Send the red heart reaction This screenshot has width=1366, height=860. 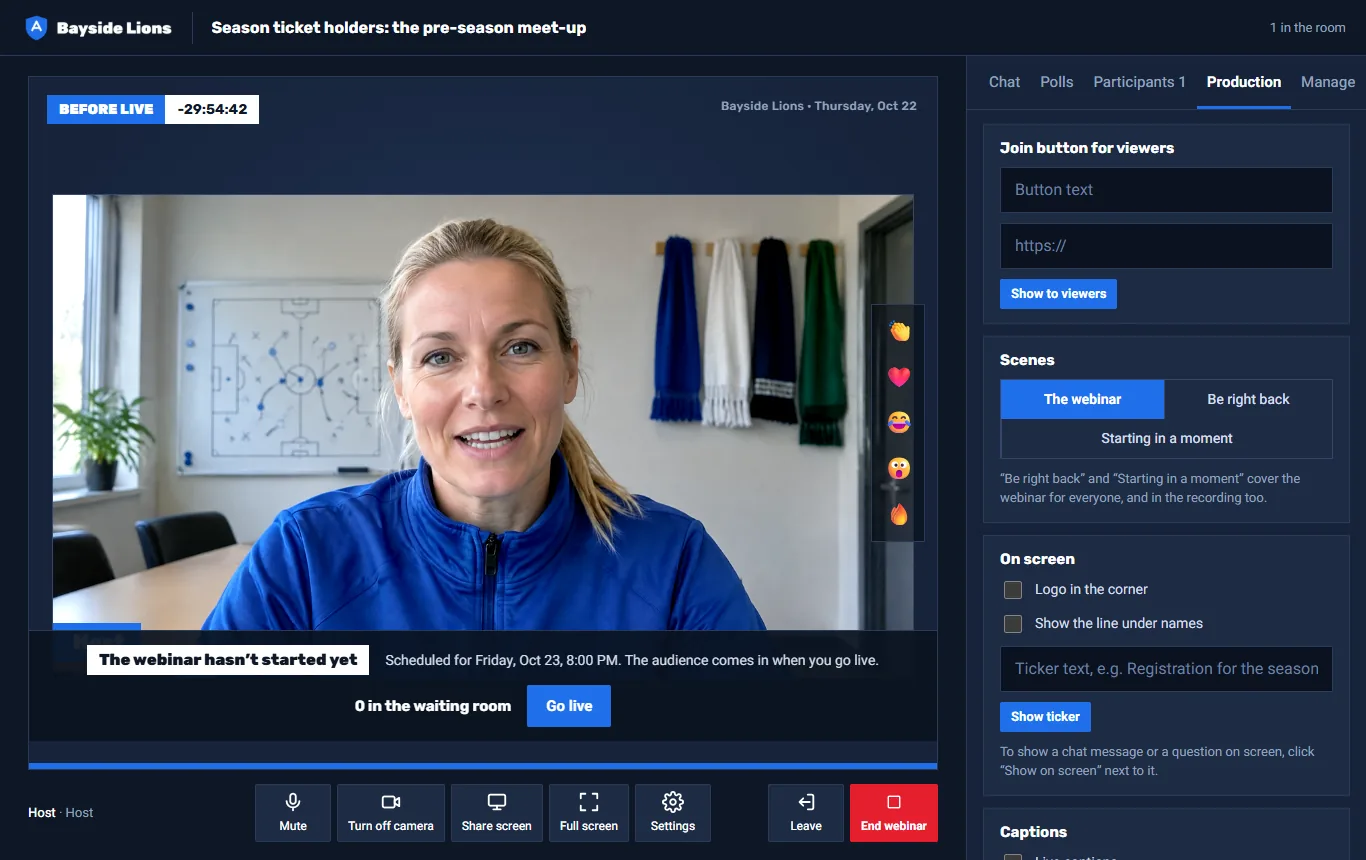pos(899,377)
